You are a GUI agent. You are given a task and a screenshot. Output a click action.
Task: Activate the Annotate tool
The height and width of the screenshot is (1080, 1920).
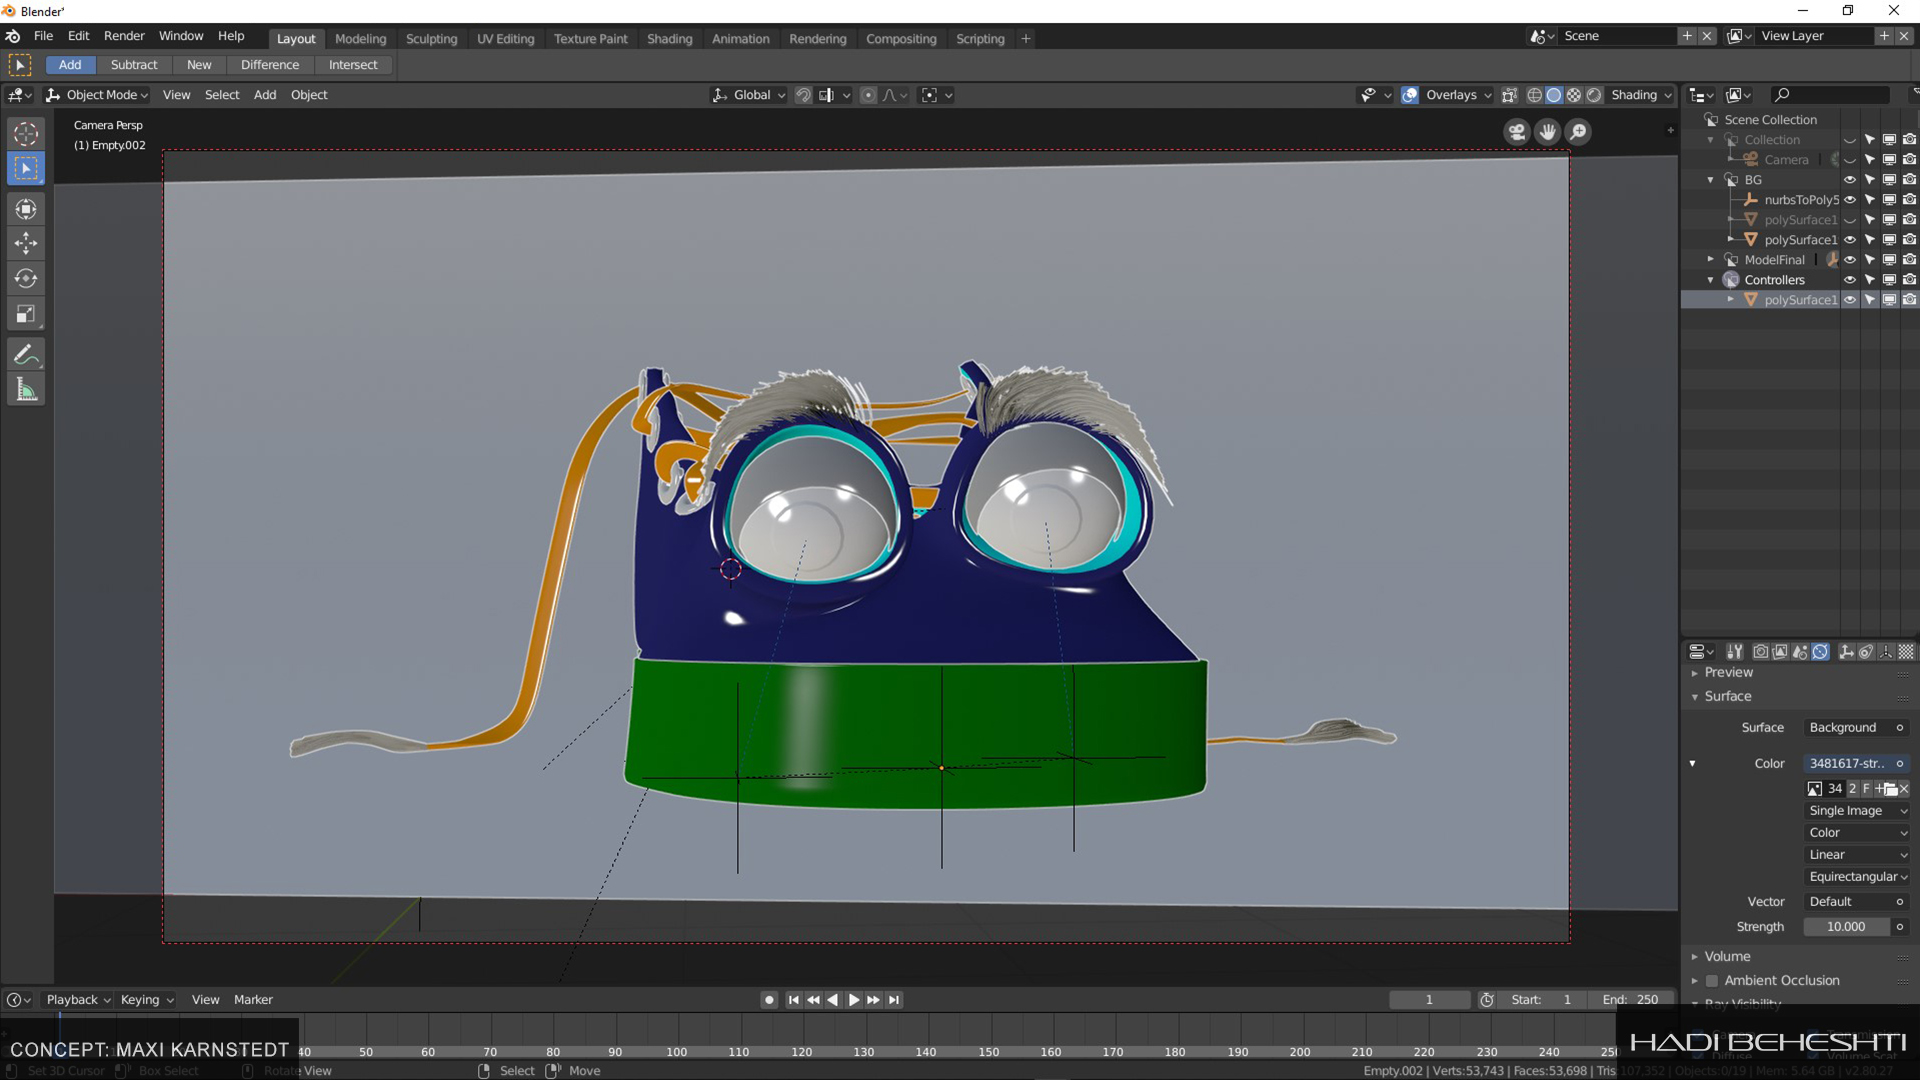point(26,355)
